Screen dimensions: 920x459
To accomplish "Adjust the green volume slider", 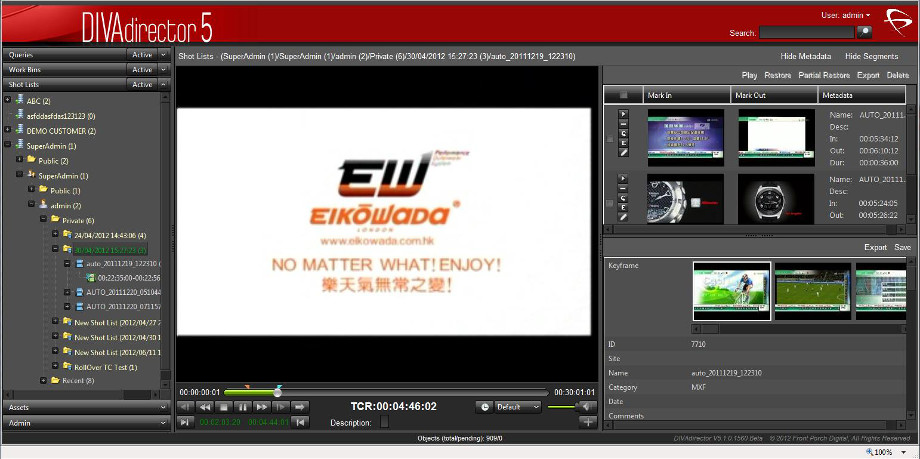I will 563,406.
